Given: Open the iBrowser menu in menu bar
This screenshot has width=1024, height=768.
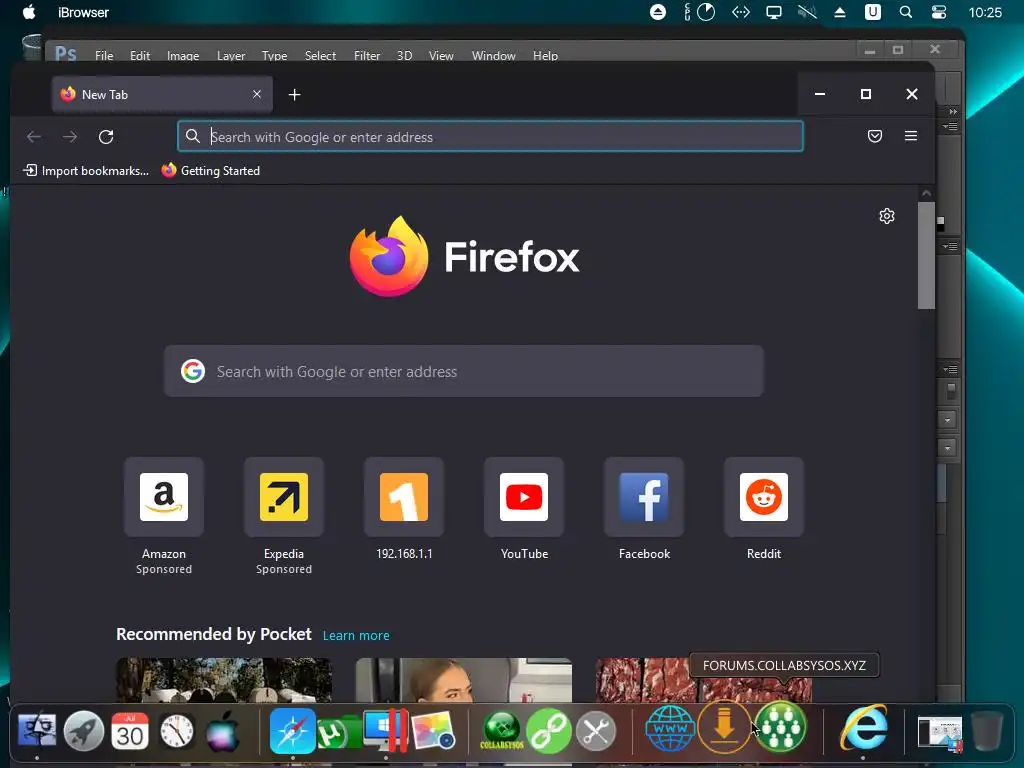Looking at the screenshot, I should (x=84, y=12).
